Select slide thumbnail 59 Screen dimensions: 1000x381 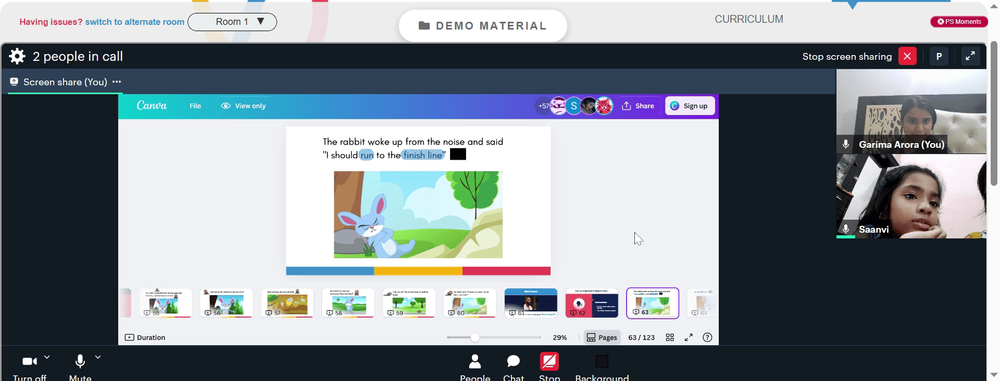pos(409,303)
